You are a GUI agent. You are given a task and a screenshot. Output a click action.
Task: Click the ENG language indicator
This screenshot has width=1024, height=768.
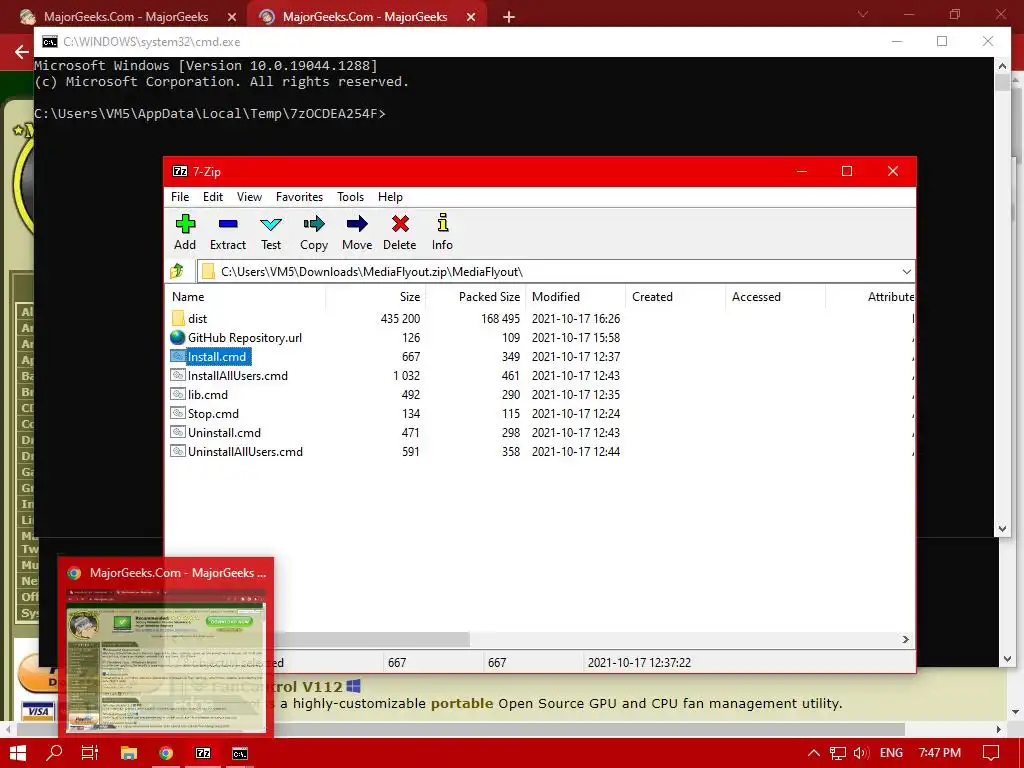pyautogui.click(x=891, y=753)
